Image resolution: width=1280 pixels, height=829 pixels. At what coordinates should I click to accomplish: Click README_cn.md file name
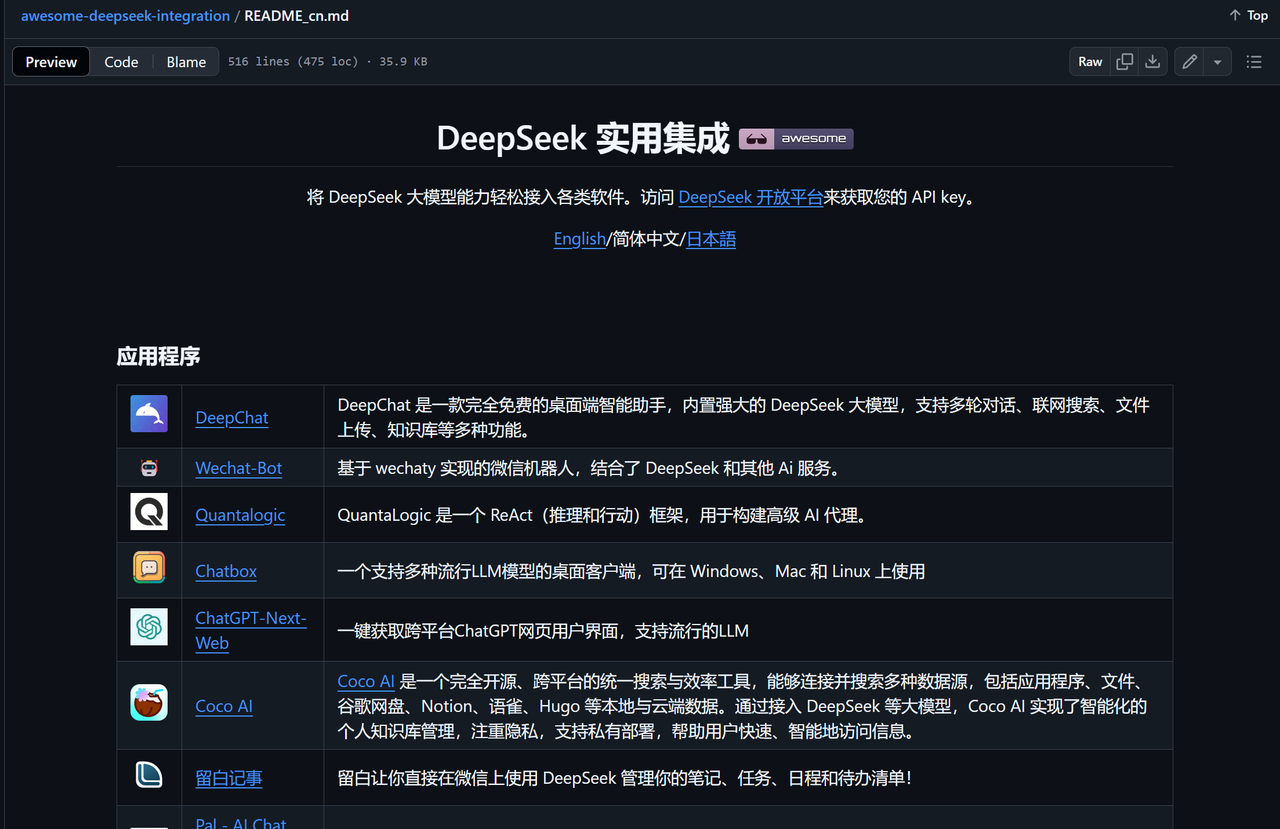pyautogui.click(x=297, y=16)
